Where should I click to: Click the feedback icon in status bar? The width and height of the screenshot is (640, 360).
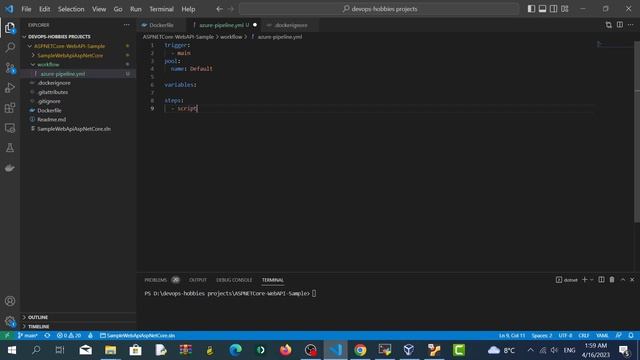click(x=619, y=336)
